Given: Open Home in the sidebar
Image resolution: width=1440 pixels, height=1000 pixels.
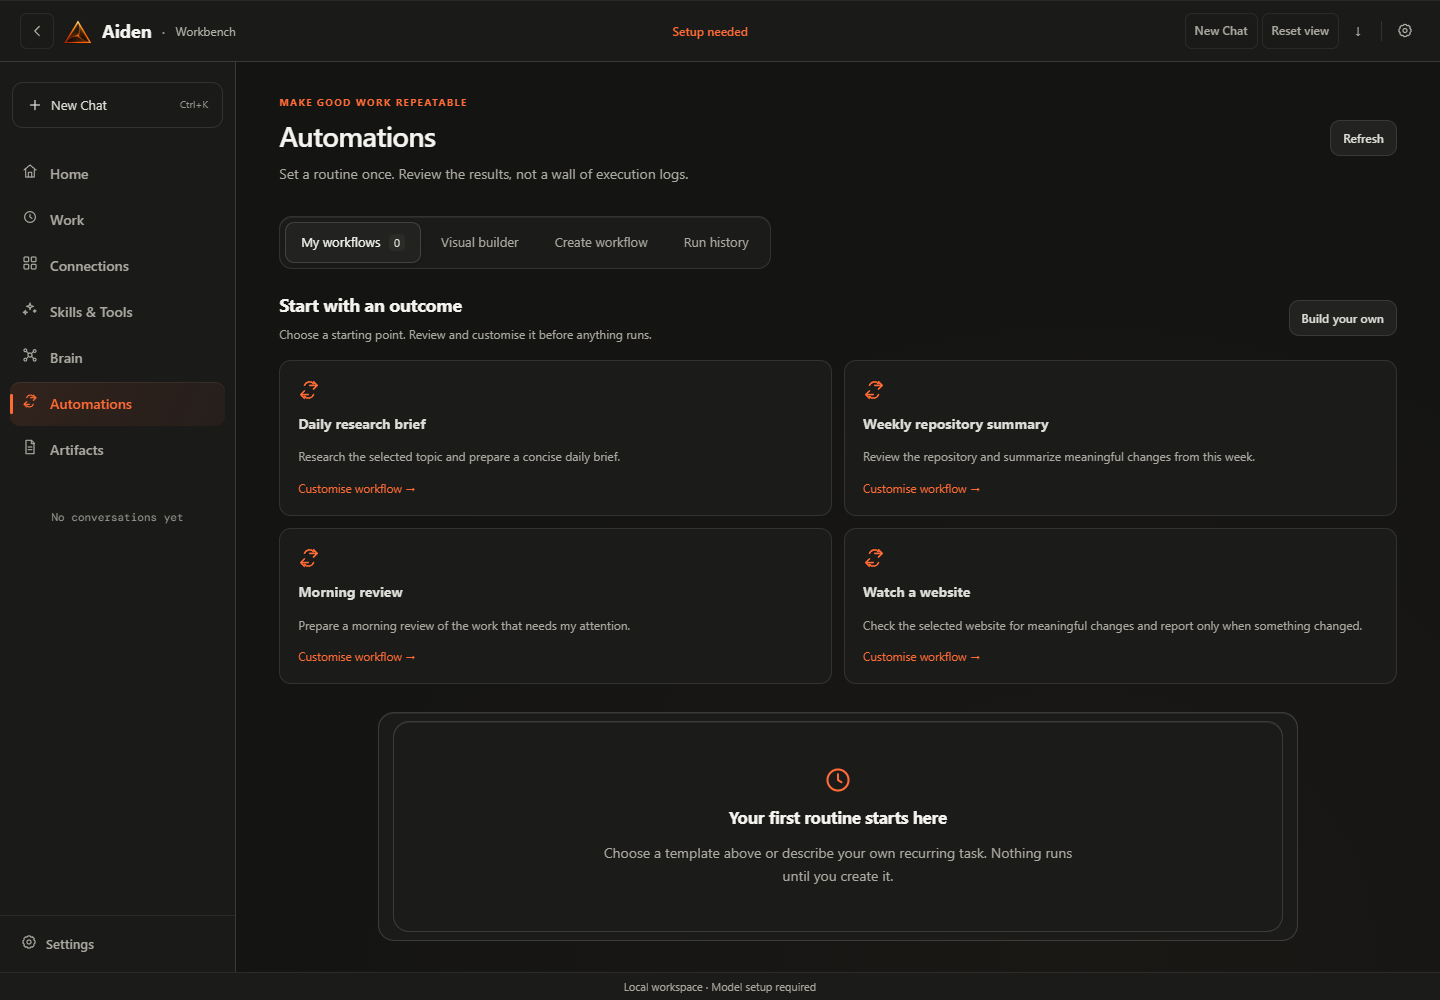Looking at the screenshot, I should (117, 174).
